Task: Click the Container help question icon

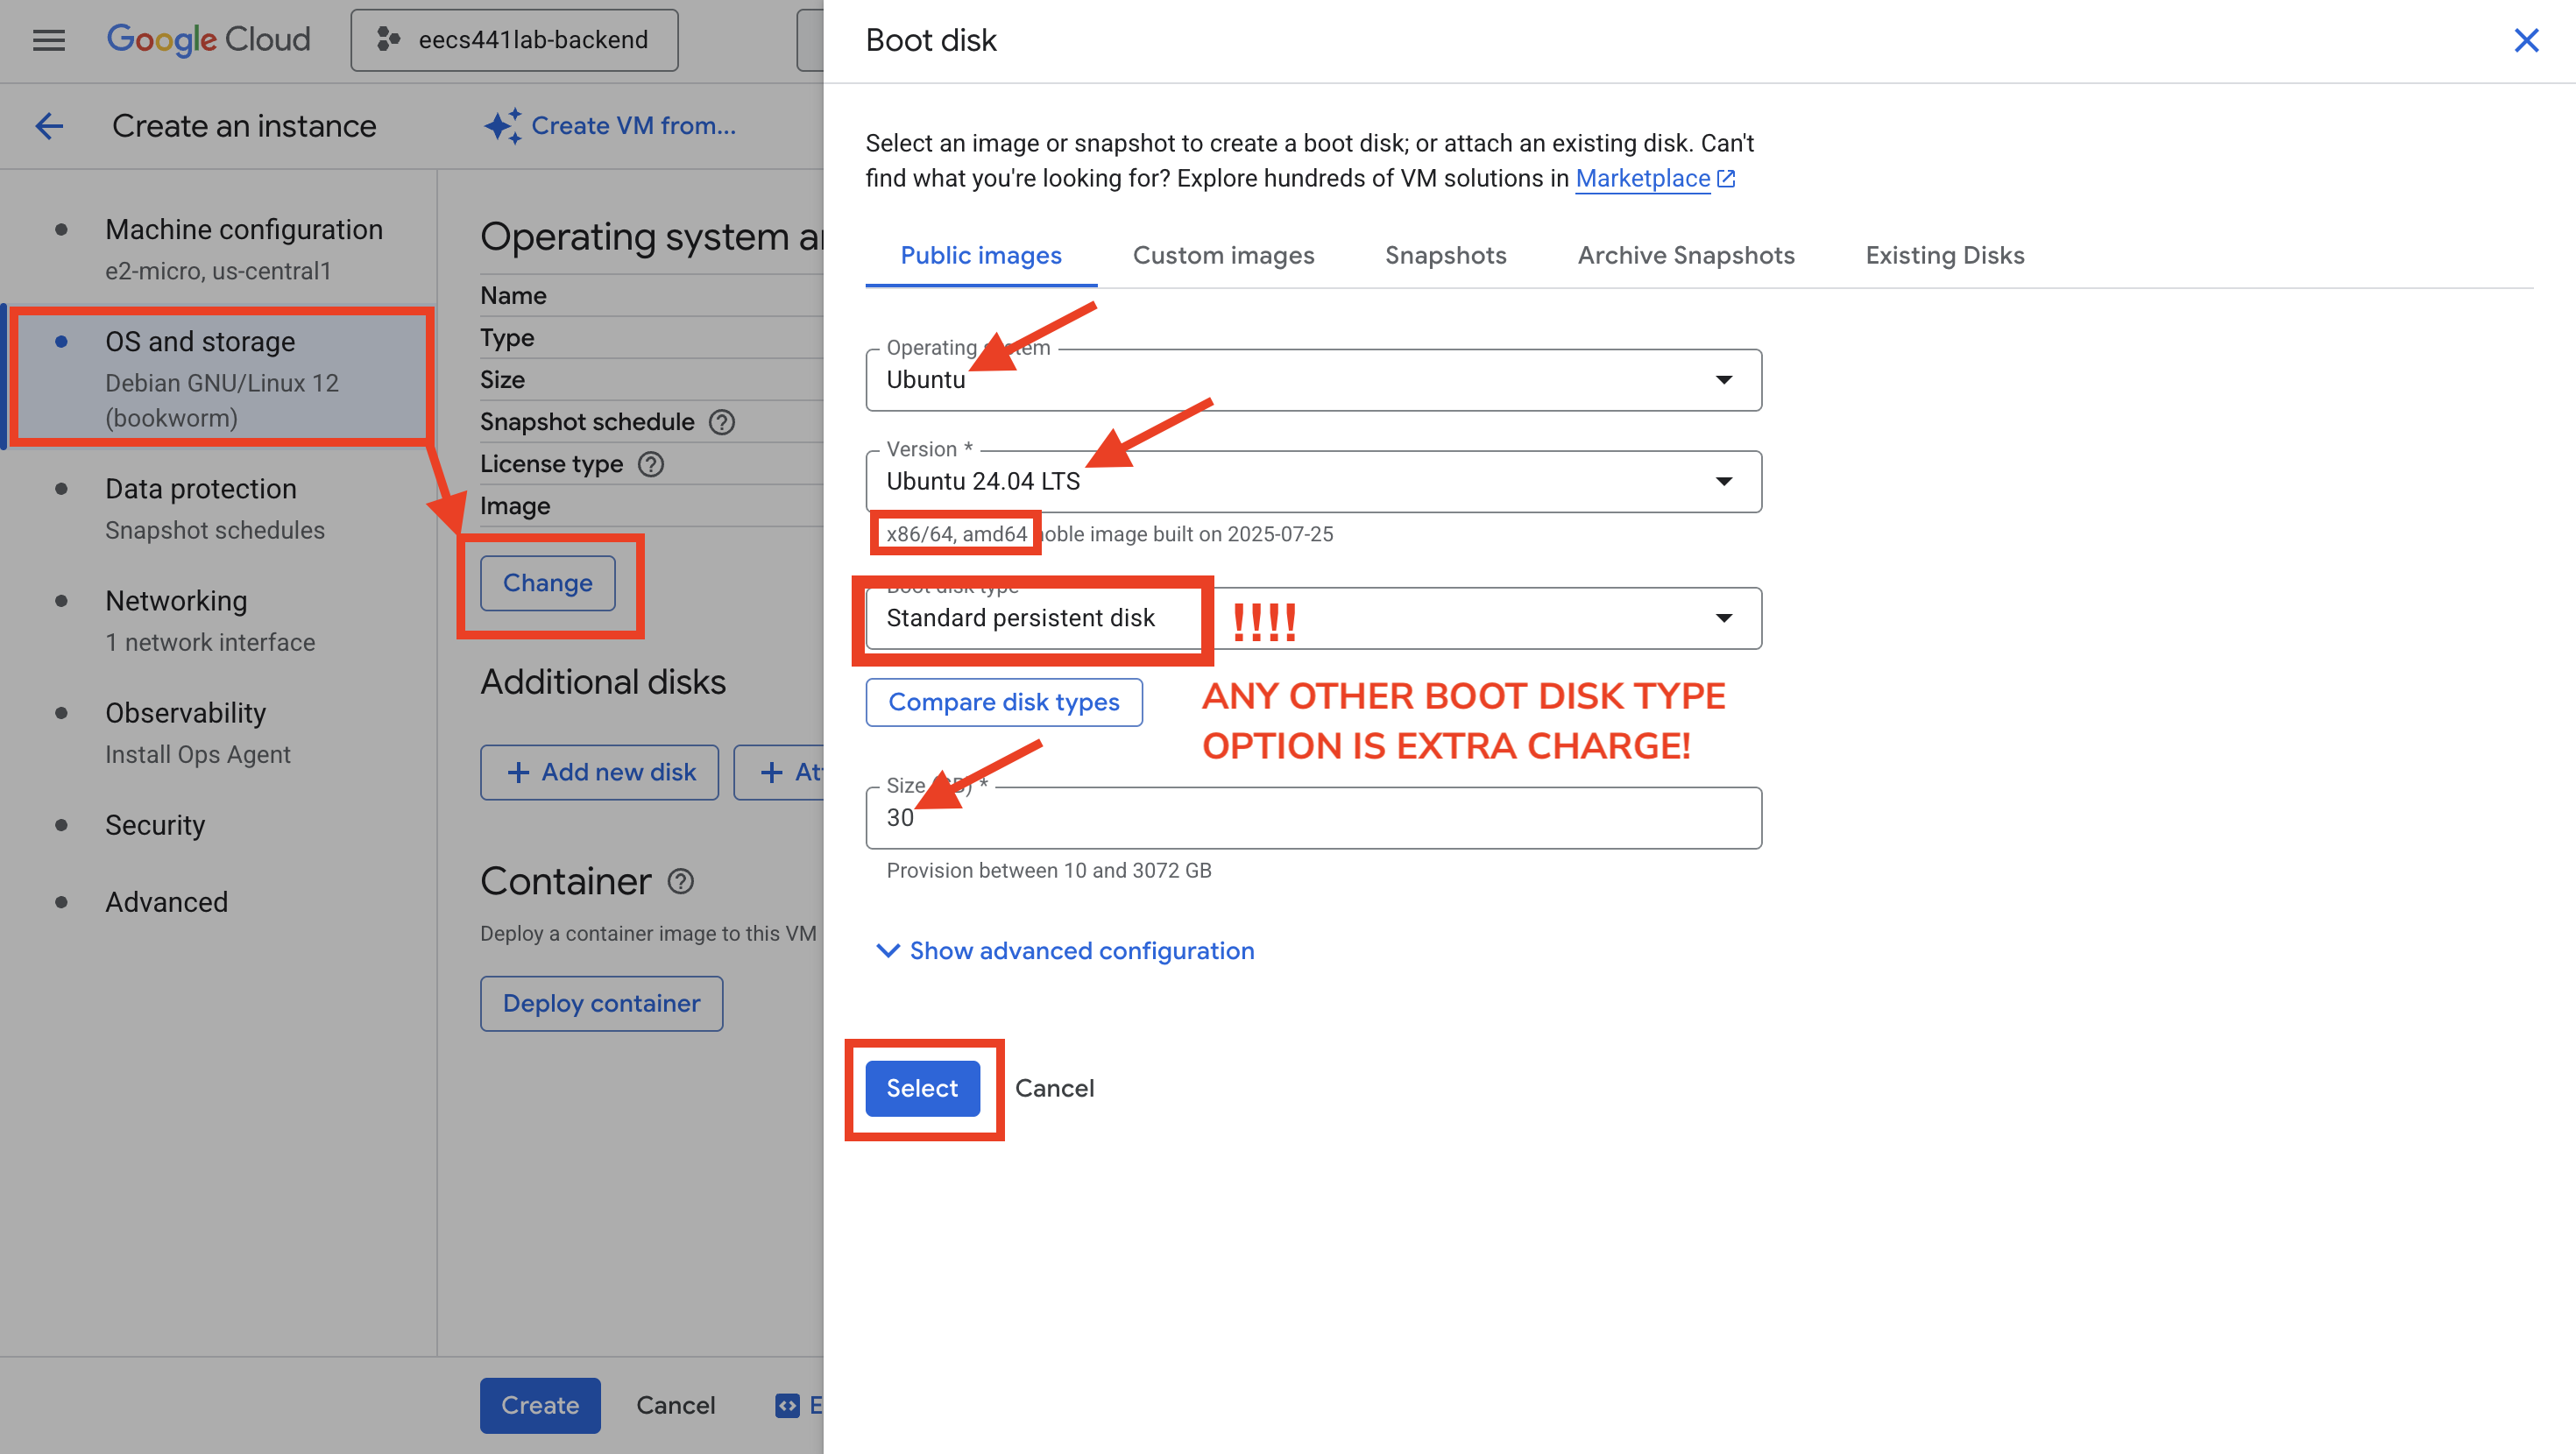Action: (x=681, y=881)
